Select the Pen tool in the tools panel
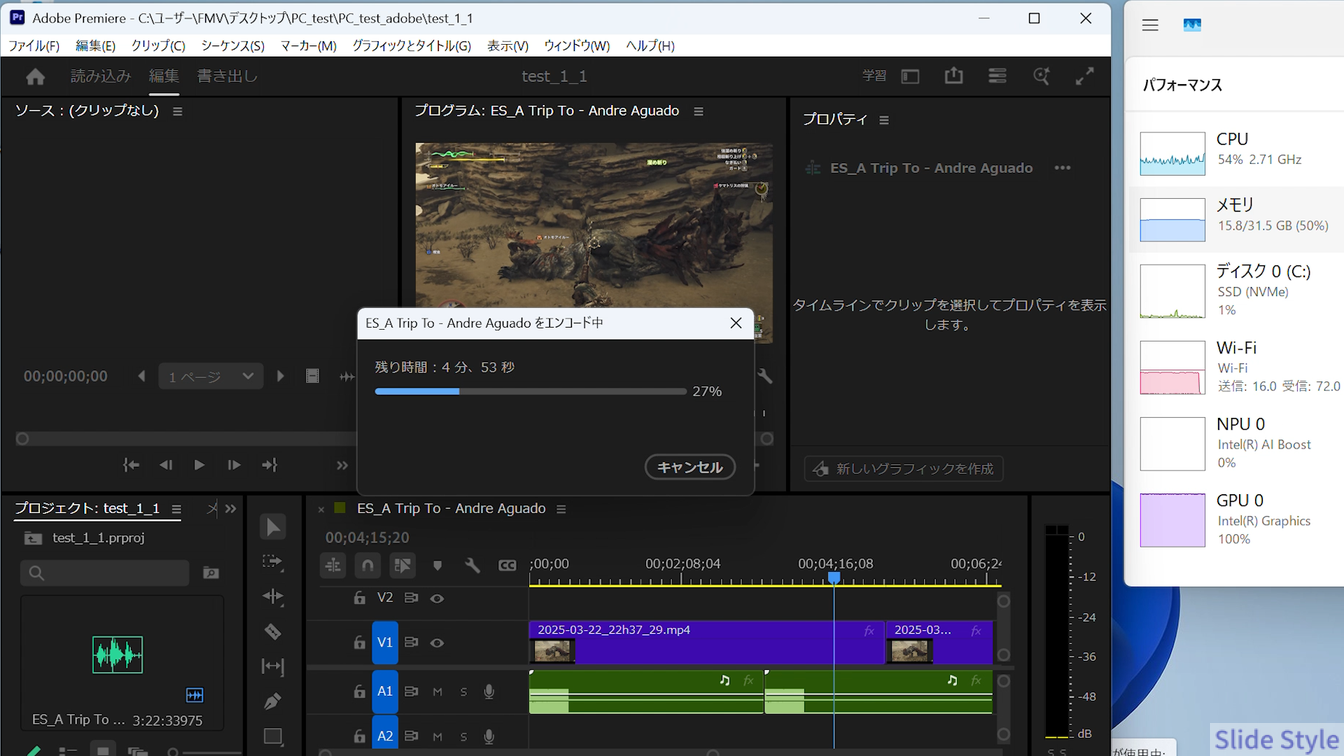The width and height of the screenshot is (1344, 756). pos(272,701)
